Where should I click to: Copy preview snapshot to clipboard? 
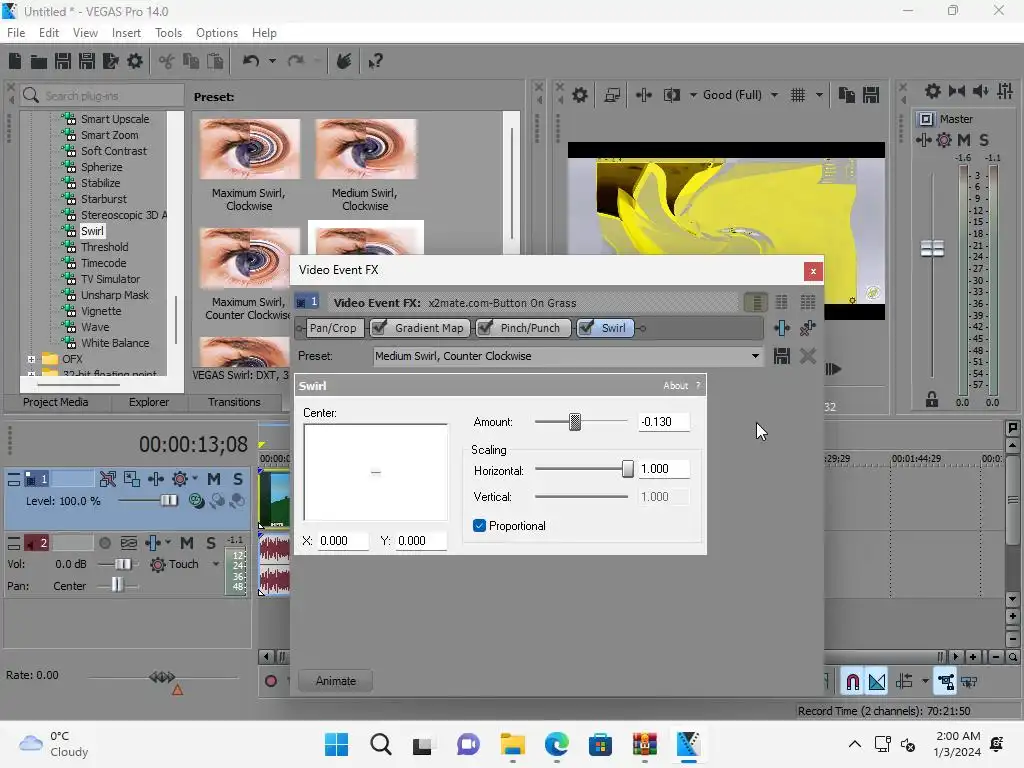coord(846,95)
